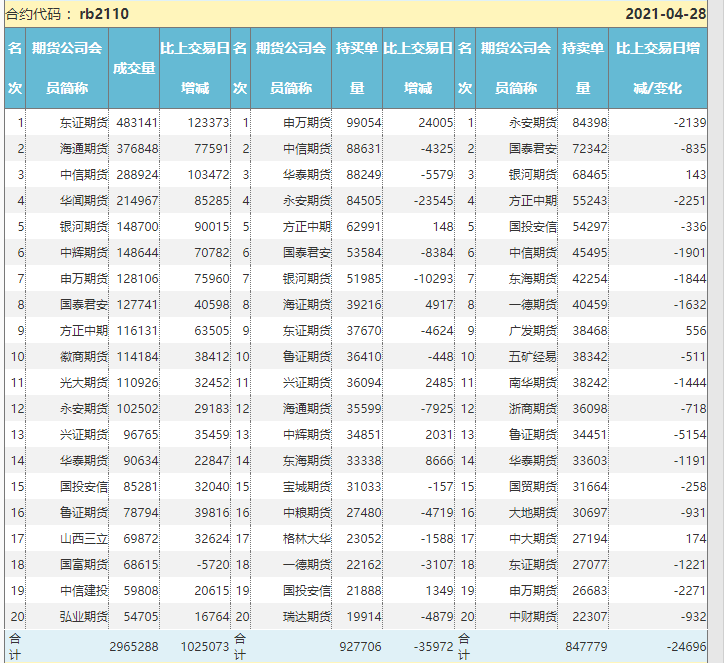Click volume value 288924
This screenshot has width=728, height=663.
(x=137, y=175)
